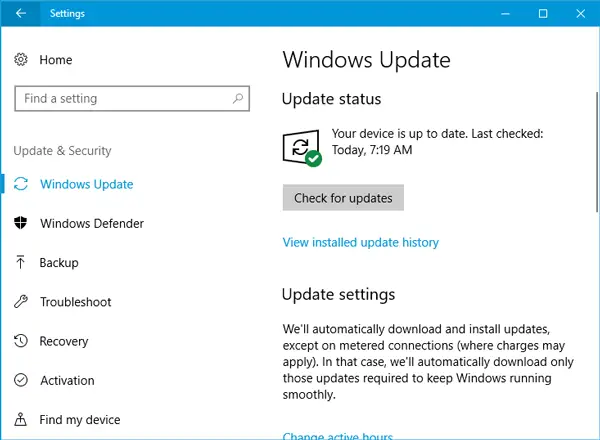Click the Check for updates button

coord(343,198)
